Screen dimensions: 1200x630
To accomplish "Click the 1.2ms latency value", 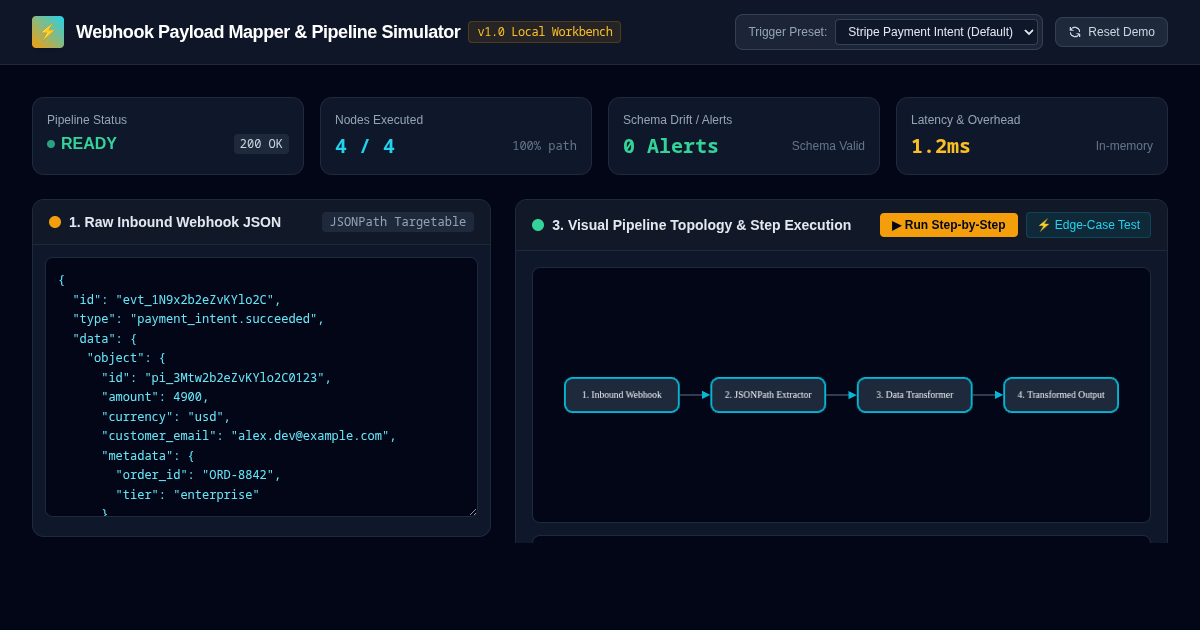I will click(x=941, y=146).
